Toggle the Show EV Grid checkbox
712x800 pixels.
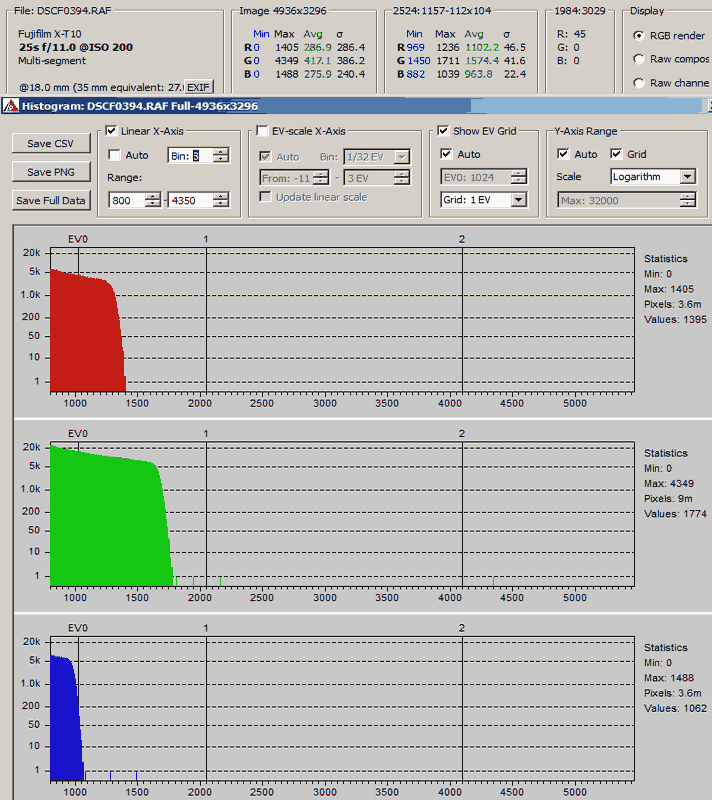pos(444,131)
